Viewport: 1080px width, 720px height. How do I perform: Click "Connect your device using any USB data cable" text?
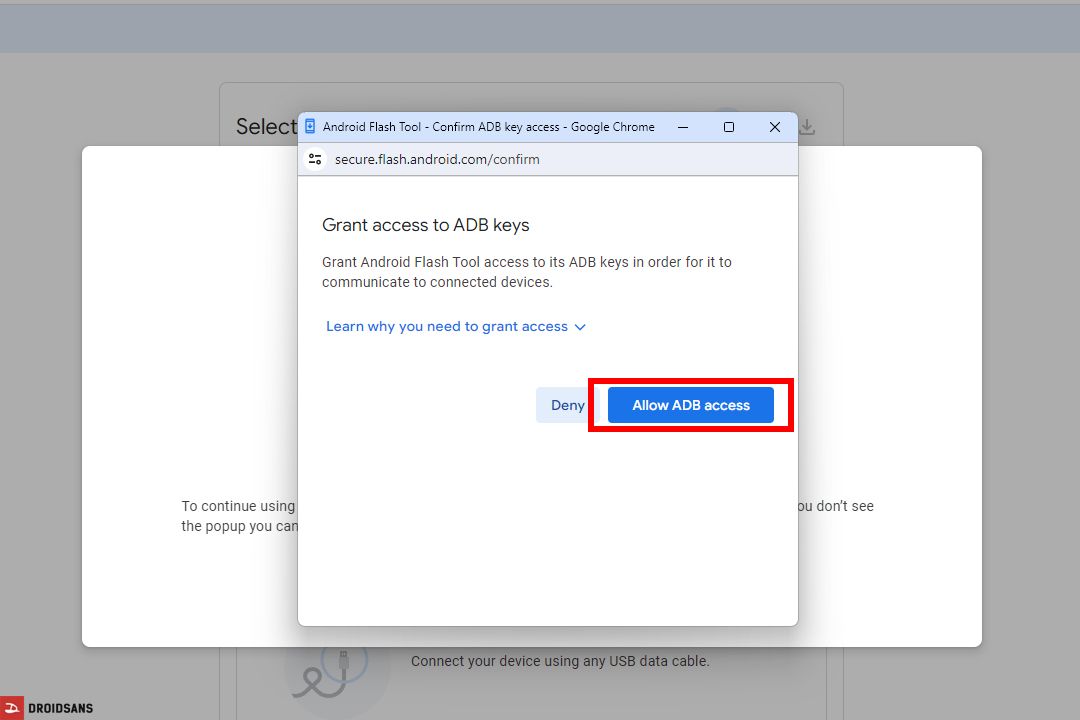point(560,661)
